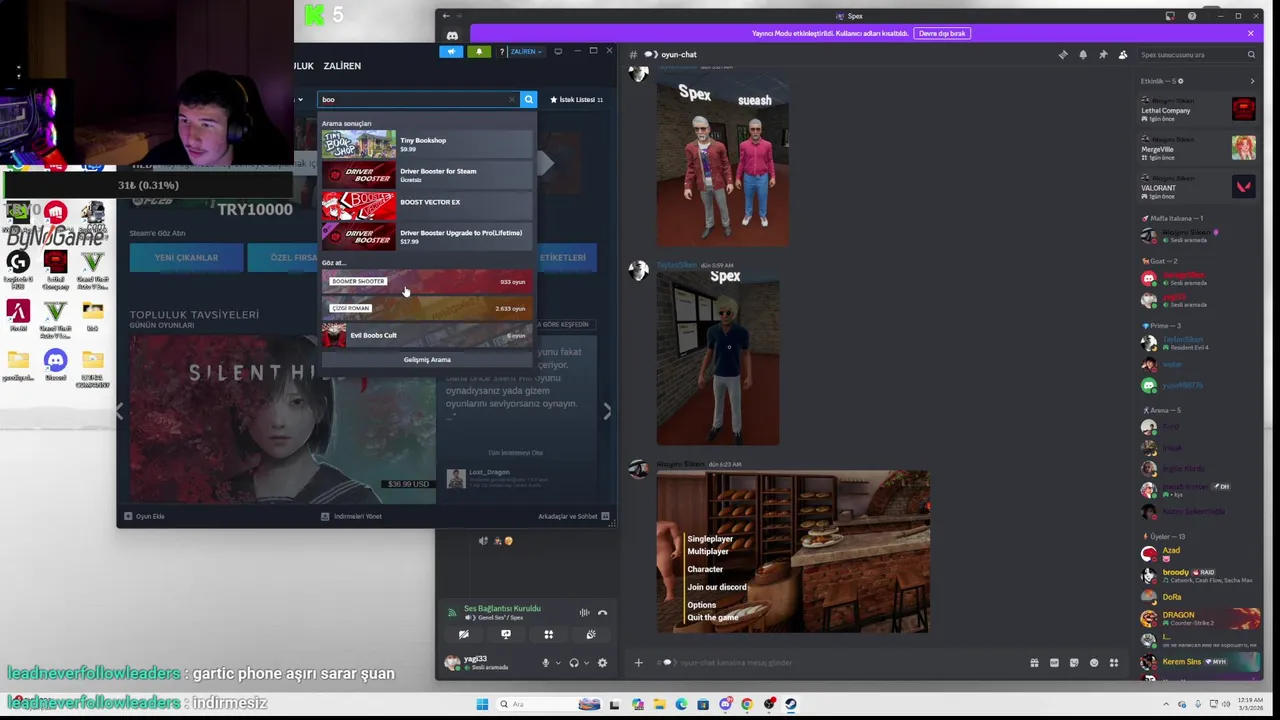Open Discord from the Windows taskbar
This screenshot has width=1280, height=720.
point(726,704)
